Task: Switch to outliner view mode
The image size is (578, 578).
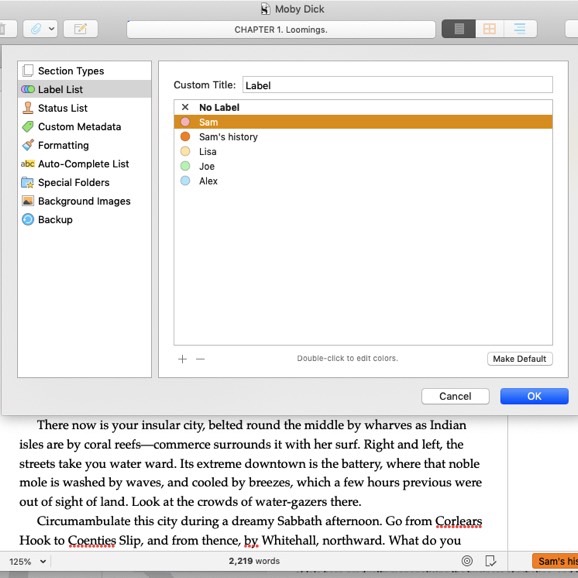Action: (520, 29)
